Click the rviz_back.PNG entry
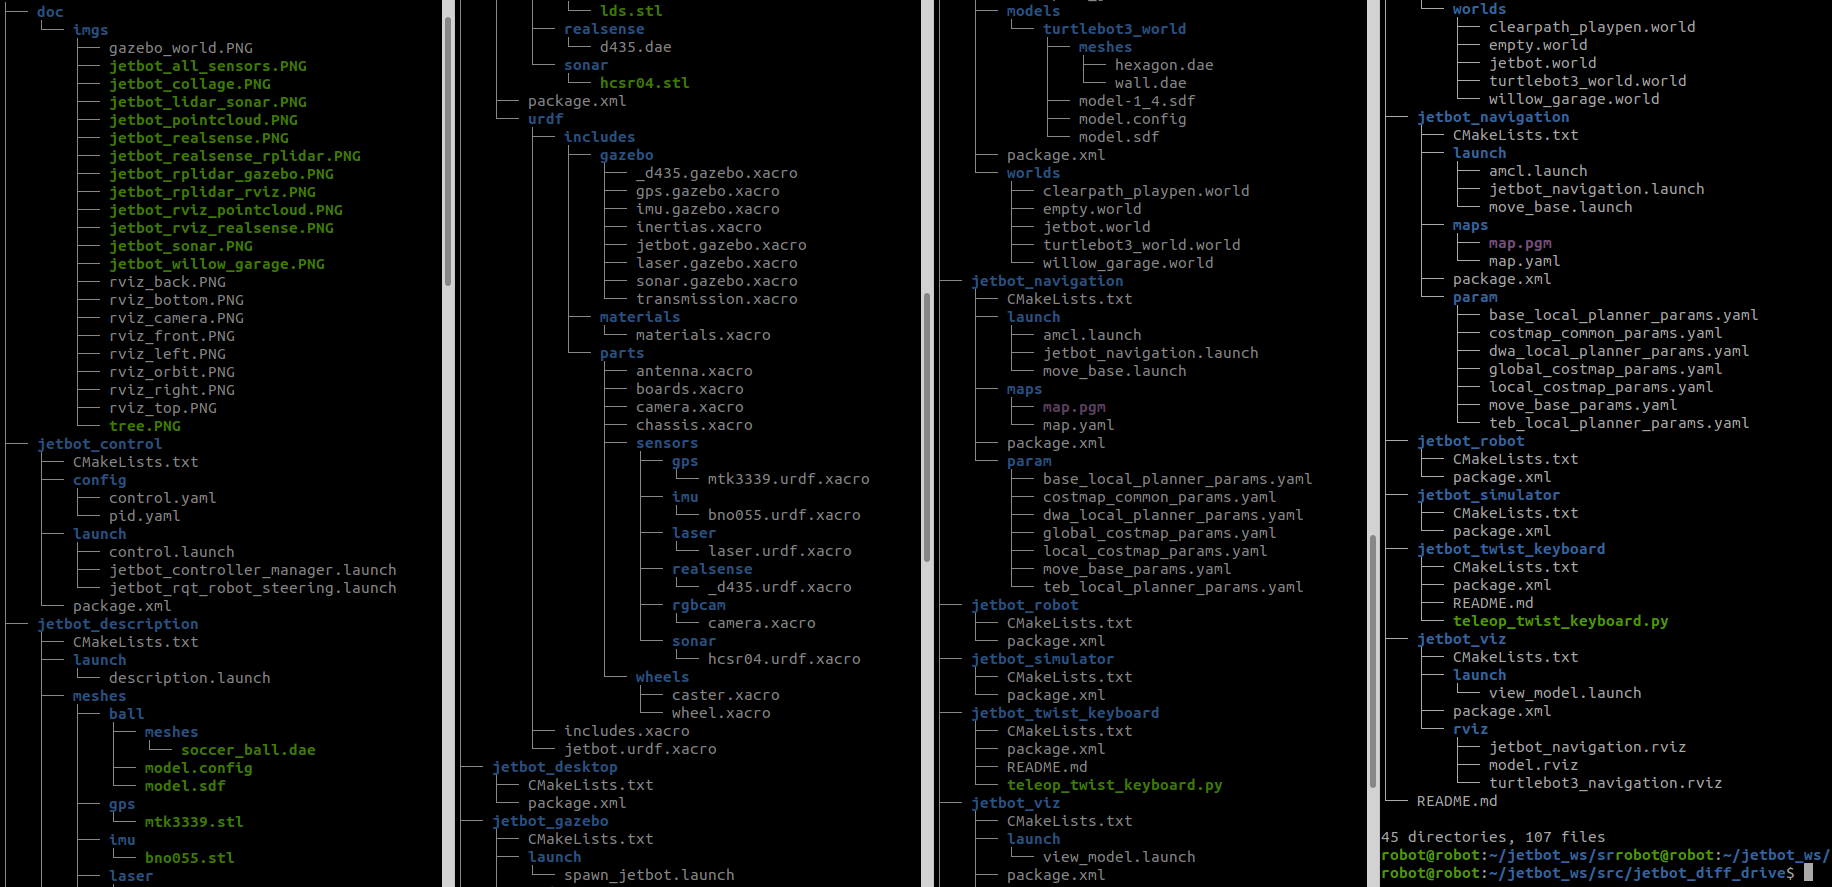The image size is (1832, 887). coord(167,282)
